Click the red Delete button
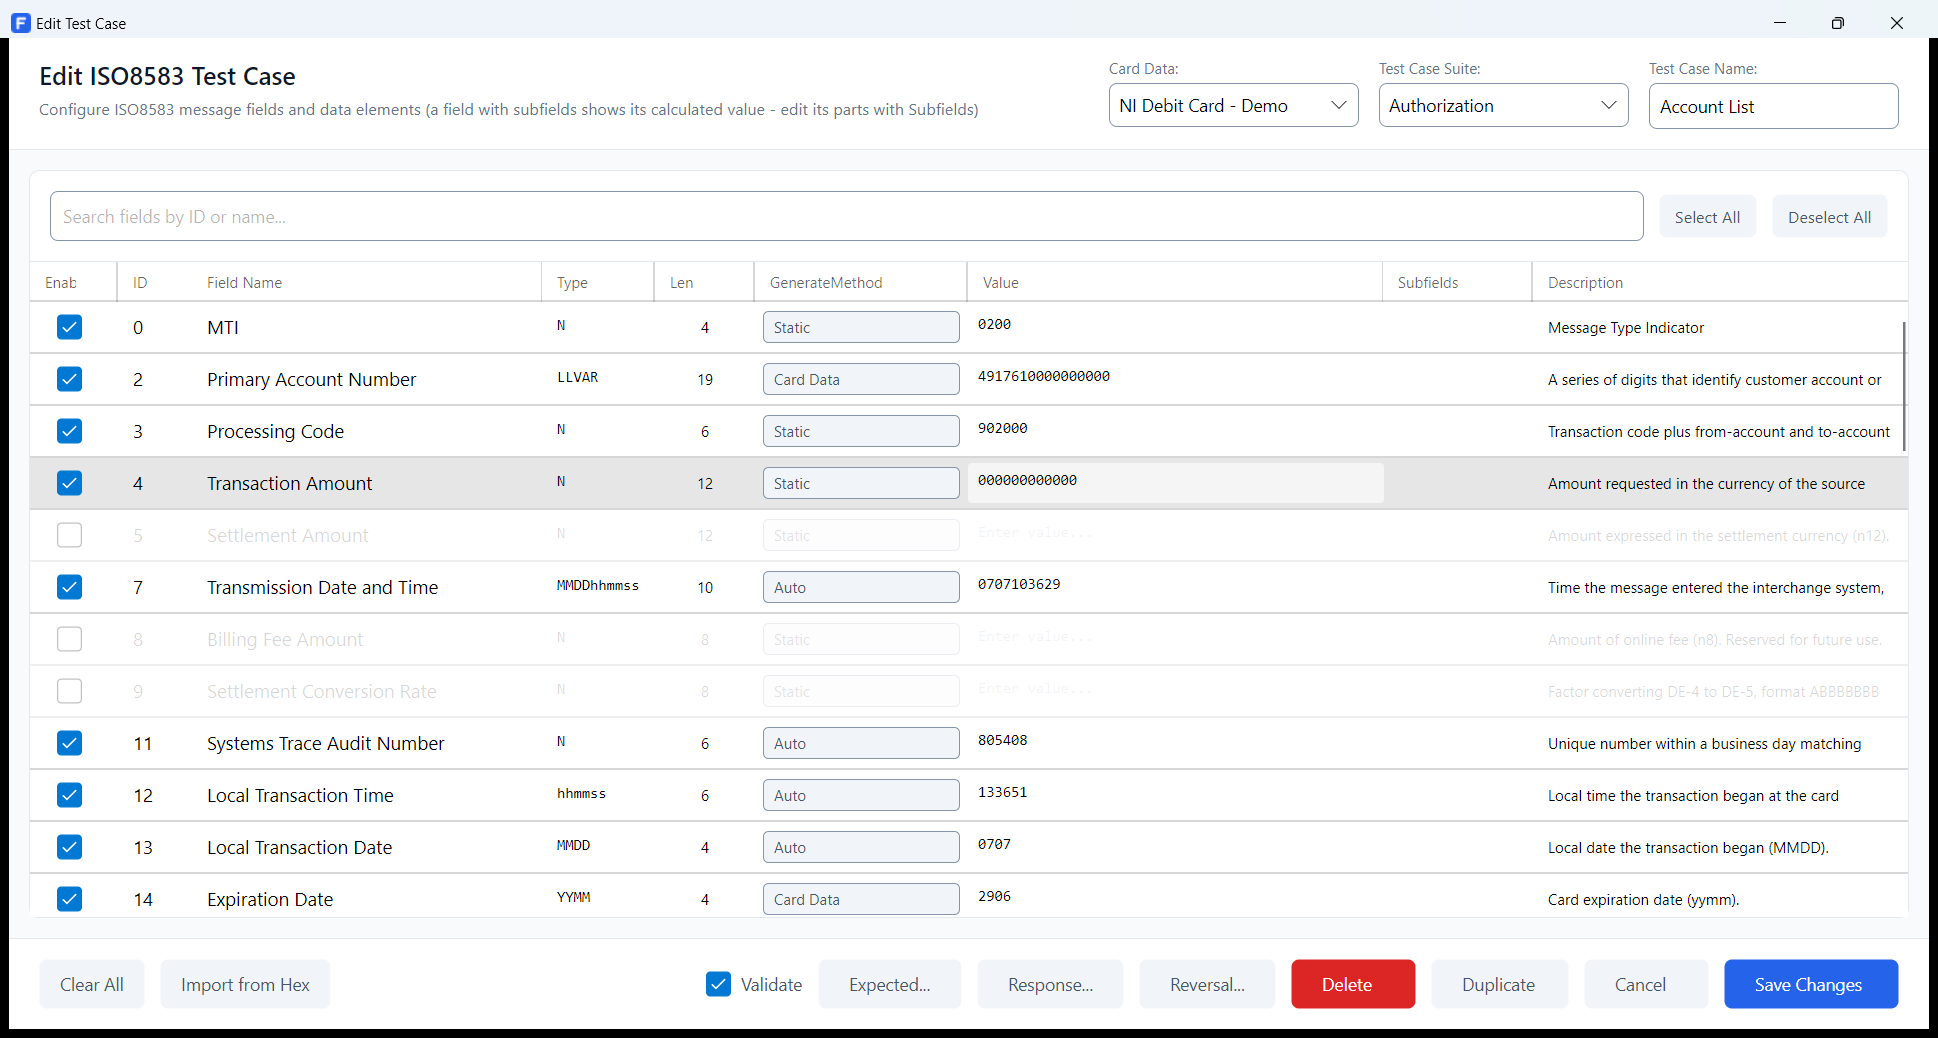This screenshot has width=1938, height=1038. click(1353, 985)
